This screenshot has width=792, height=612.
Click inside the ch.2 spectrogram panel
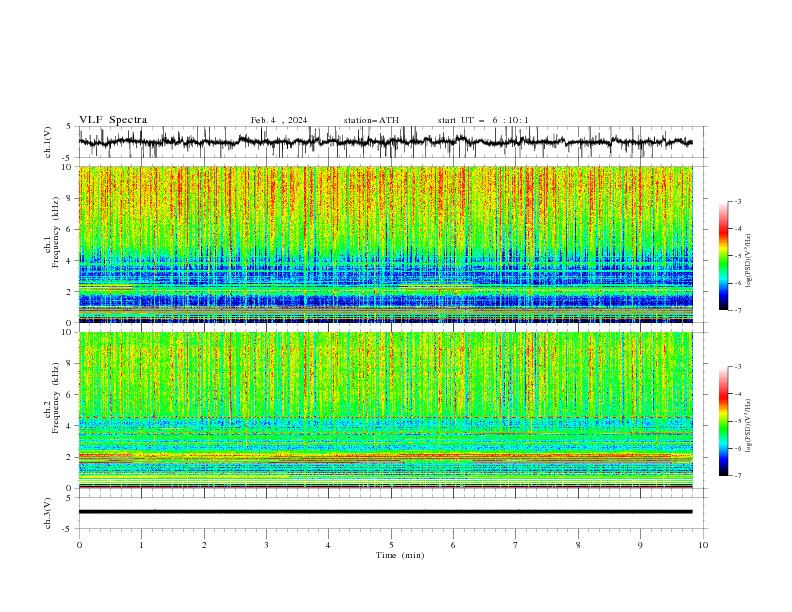click(x=385, y=410)
